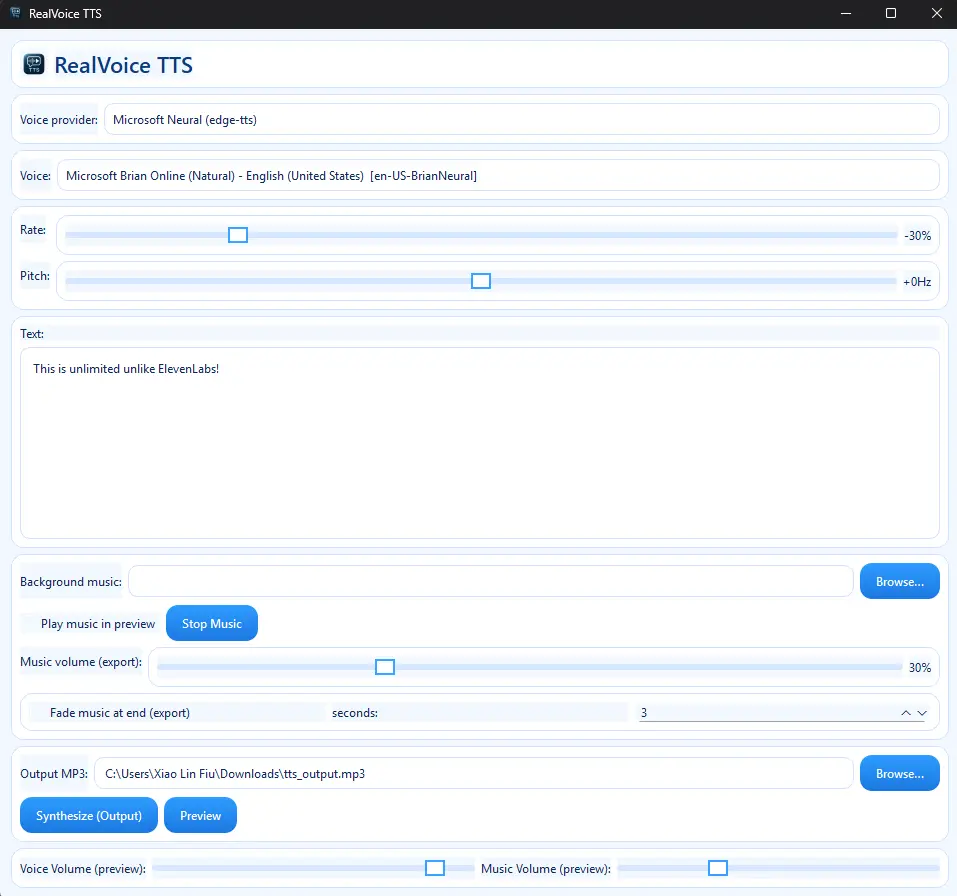Browse for a background music file
This screenshot has width=957, height=896.
(900, 582)
